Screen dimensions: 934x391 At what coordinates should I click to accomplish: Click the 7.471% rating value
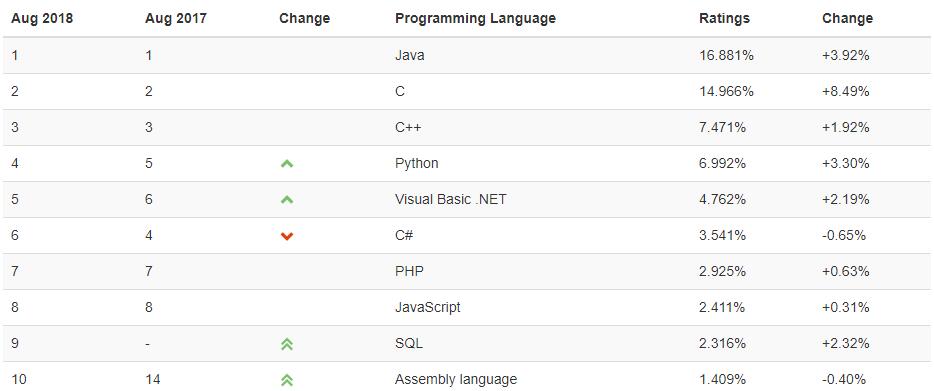pyautogui.click(x=723, y=128)
